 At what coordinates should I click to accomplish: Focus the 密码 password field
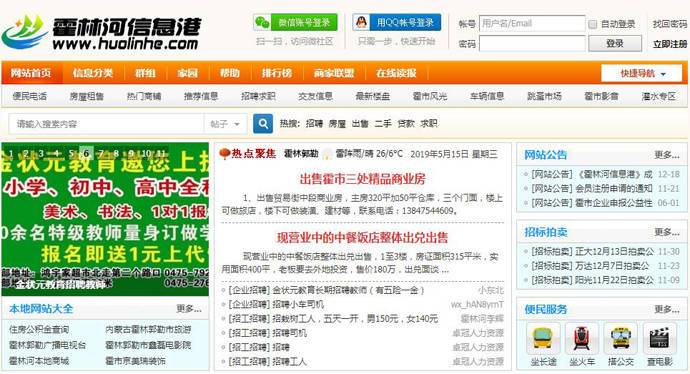(532, 44)
